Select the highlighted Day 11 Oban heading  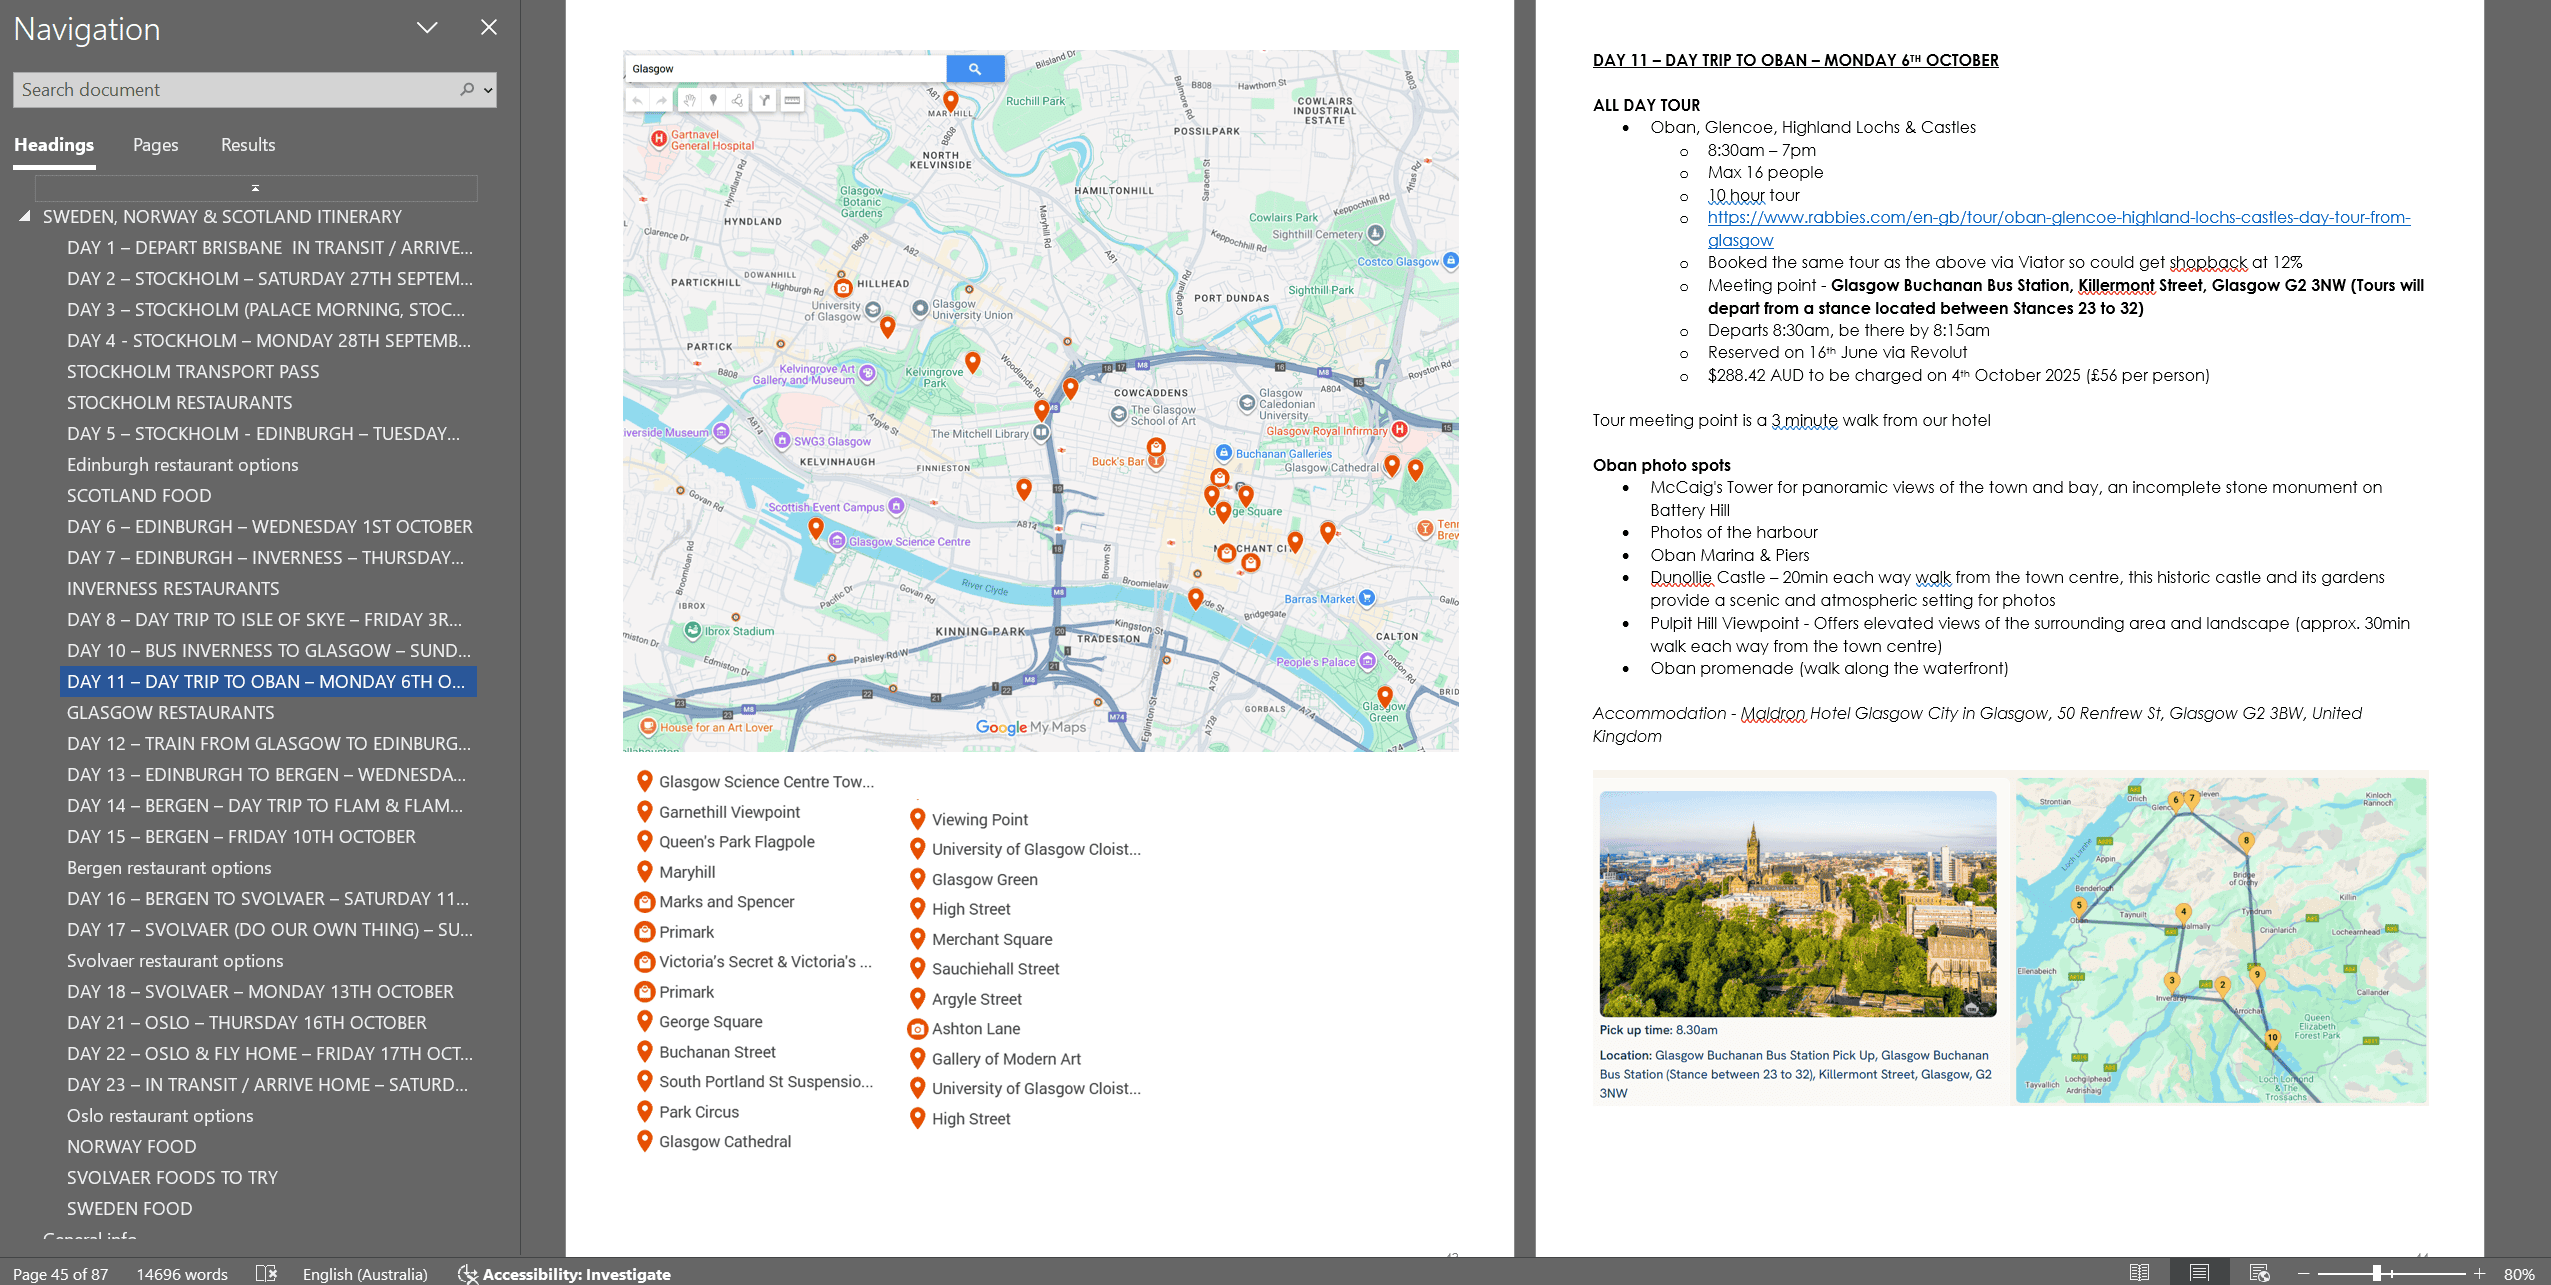[x=268, y=682]
